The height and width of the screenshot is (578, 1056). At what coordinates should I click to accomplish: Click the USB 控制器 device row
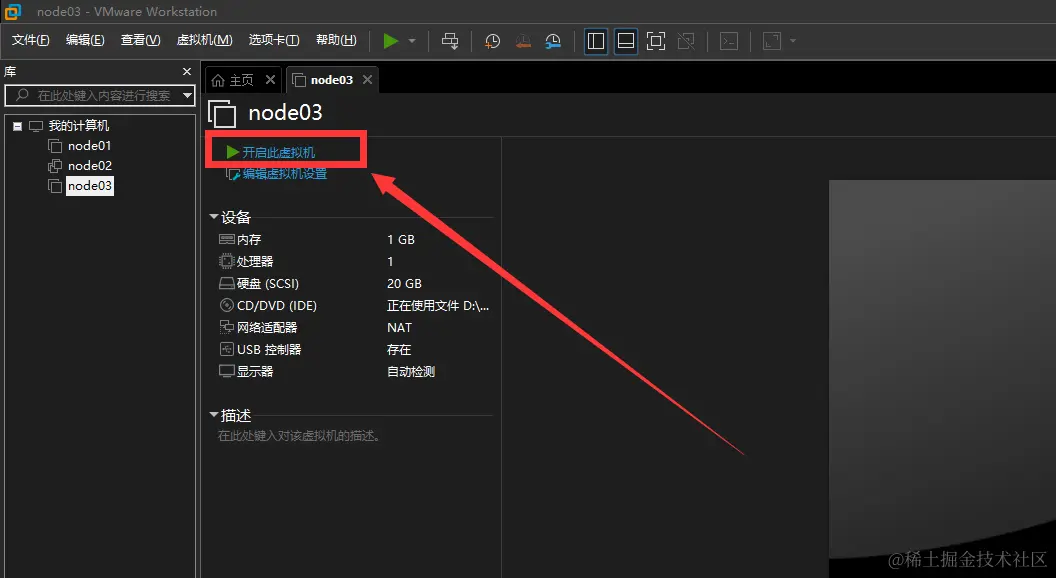pyautogui.click(x=355, y=350)
